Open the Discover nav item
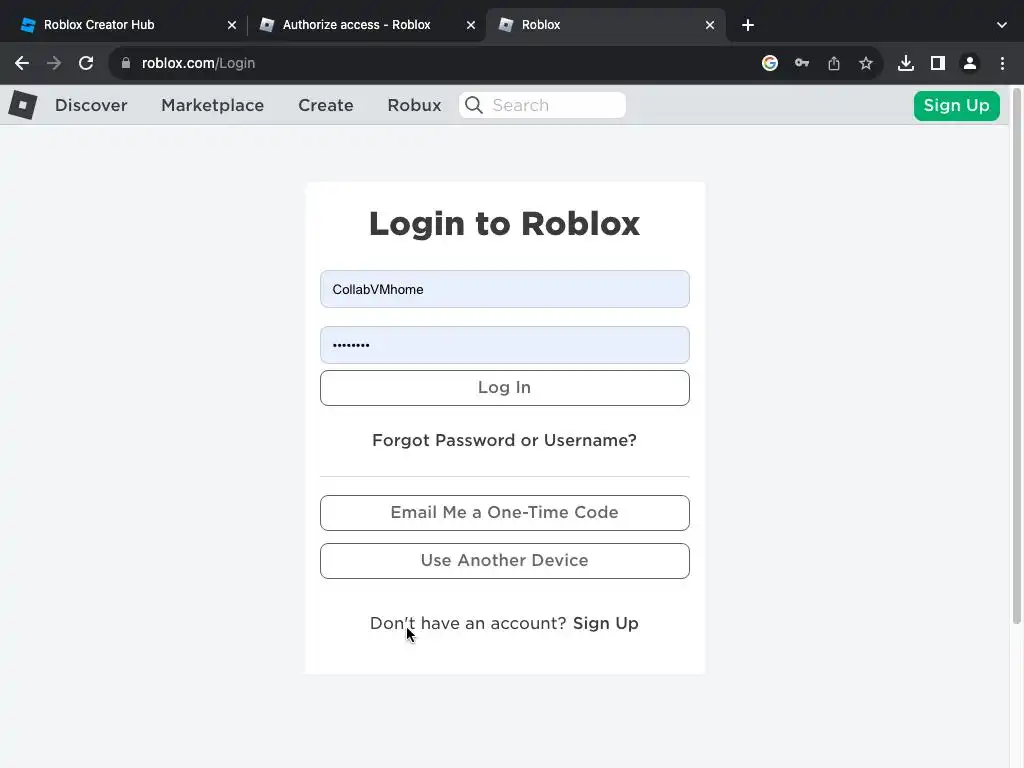 tap(91, 105)
